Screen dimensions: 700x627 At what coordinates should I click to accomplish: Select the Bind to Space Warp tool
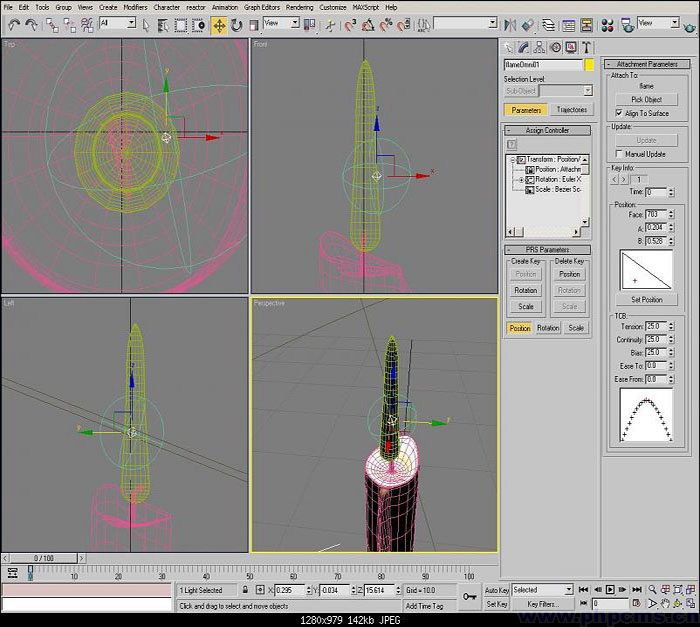click(87, 25)
